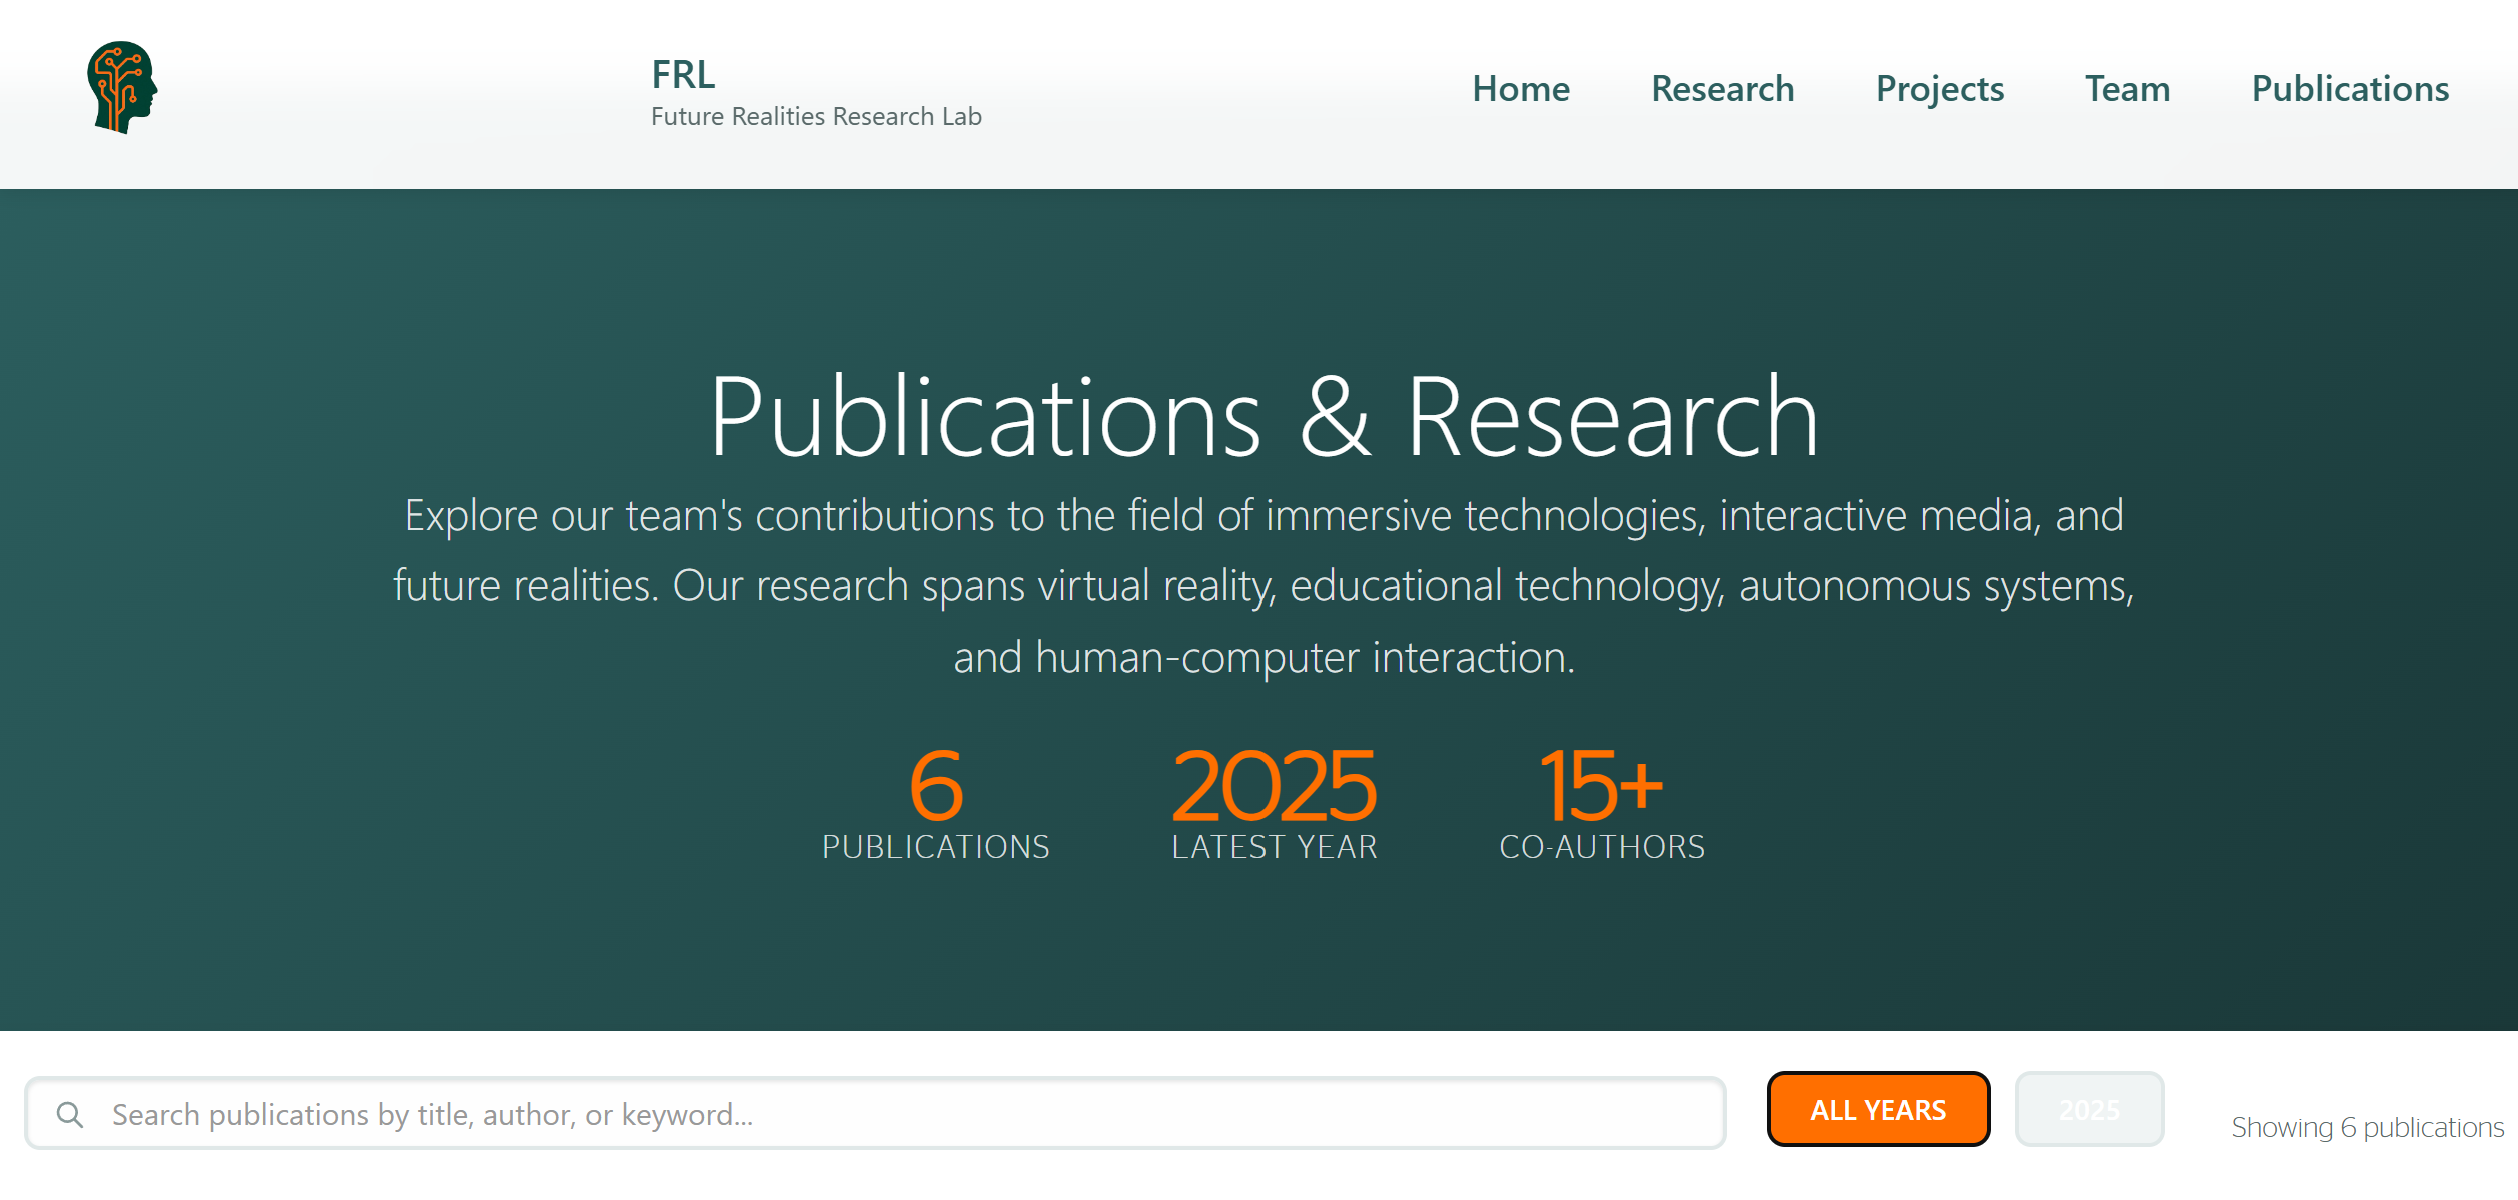This screenshot has width=2518, height=1200.
Task: Select the ALL YEARS filter button
Action: (1877, 1110)
